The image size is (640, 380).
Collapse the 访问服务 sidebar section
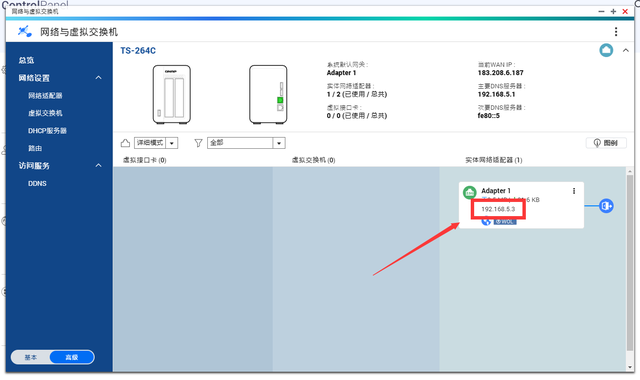98,165
